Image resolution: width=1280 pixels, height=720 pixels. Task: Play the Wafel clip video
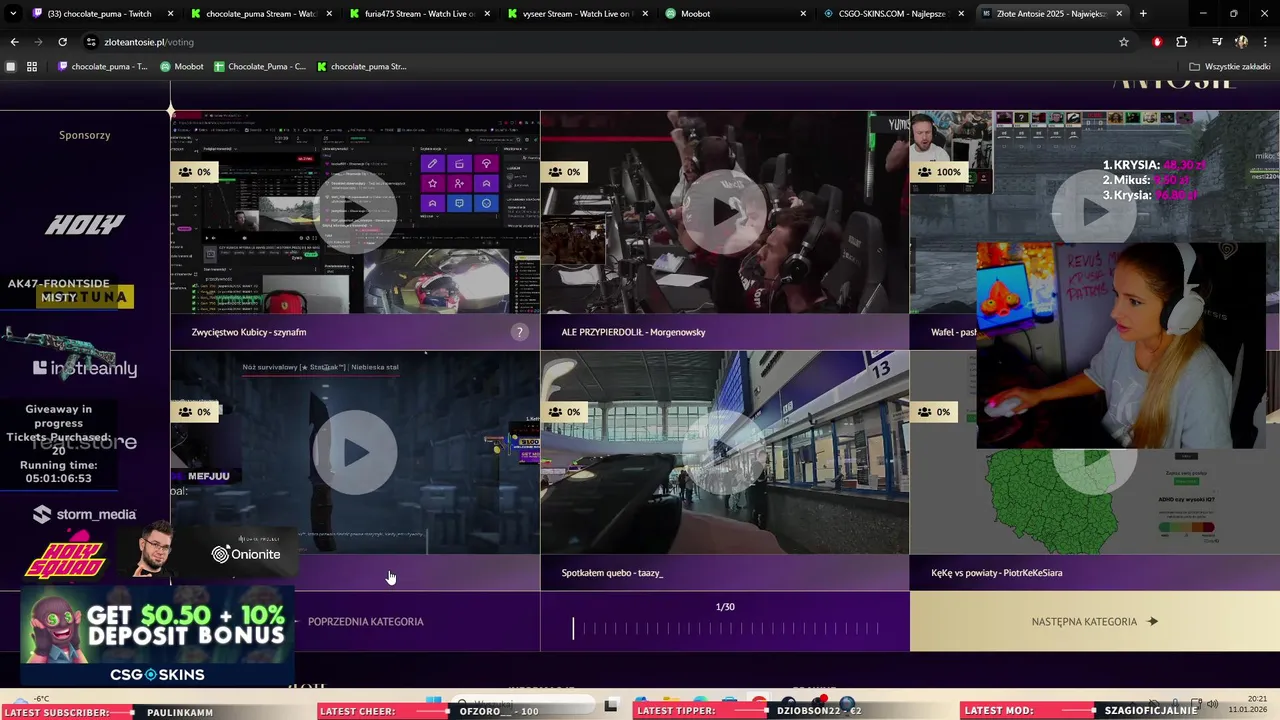pyautogui.click(x=1095, y=211)
